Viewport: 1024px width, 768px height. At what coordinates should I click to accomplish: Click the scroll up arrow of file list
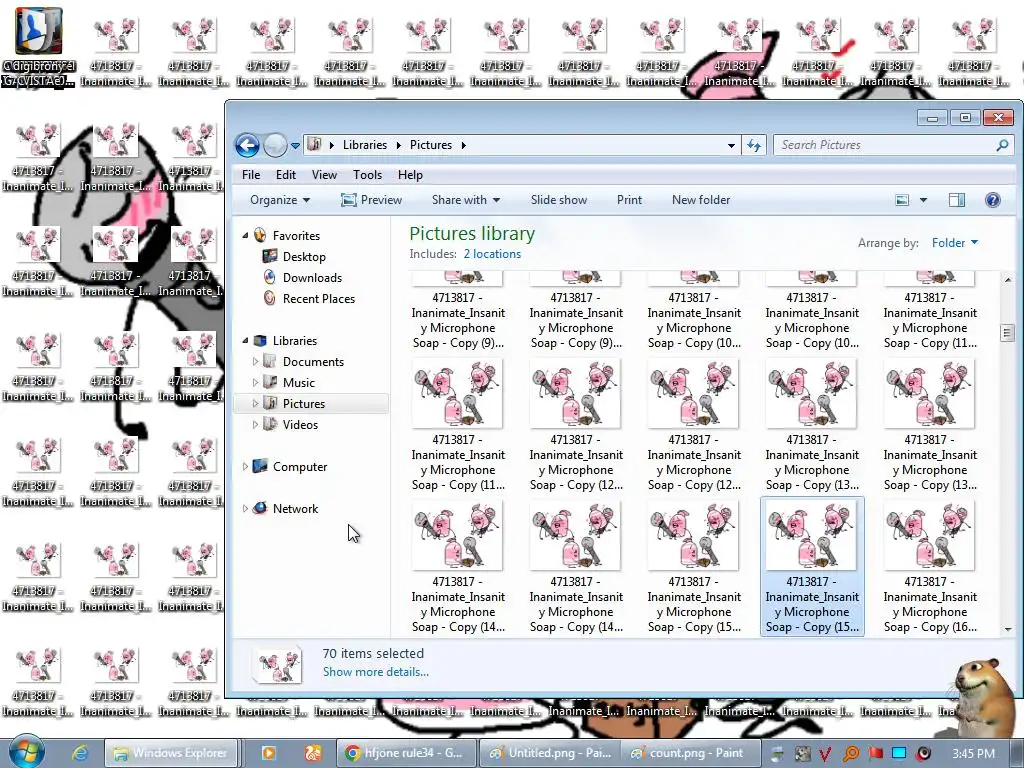tap(1007, 280)
